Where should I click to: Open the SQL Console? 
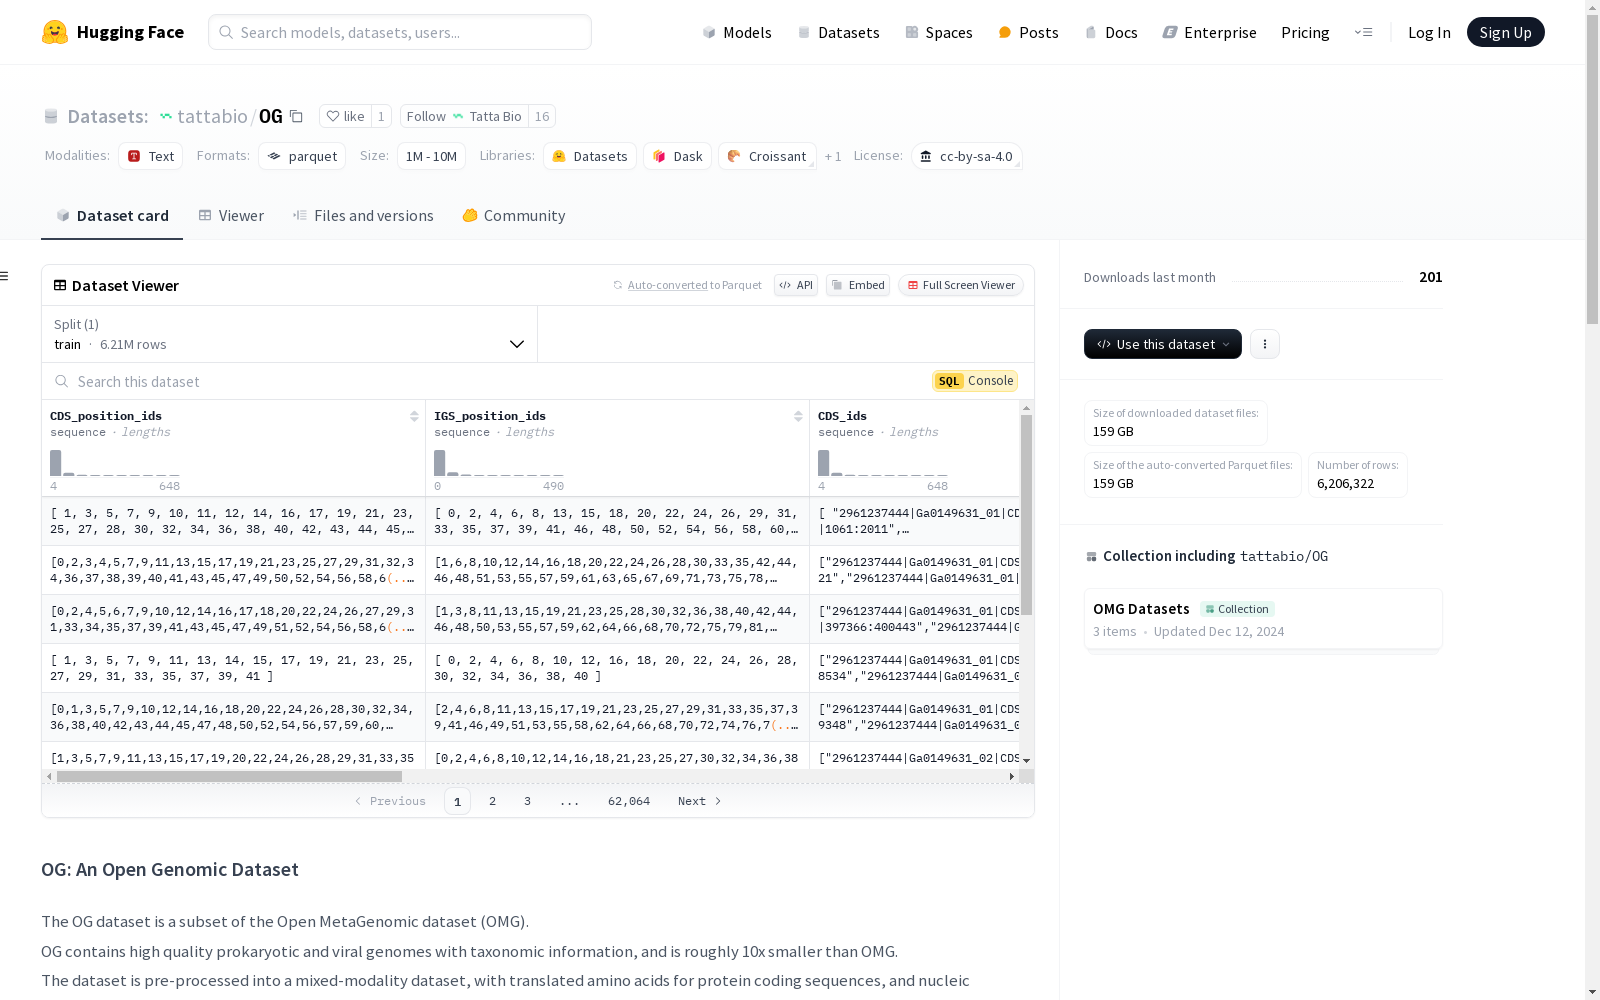click(x=975, y=381)
